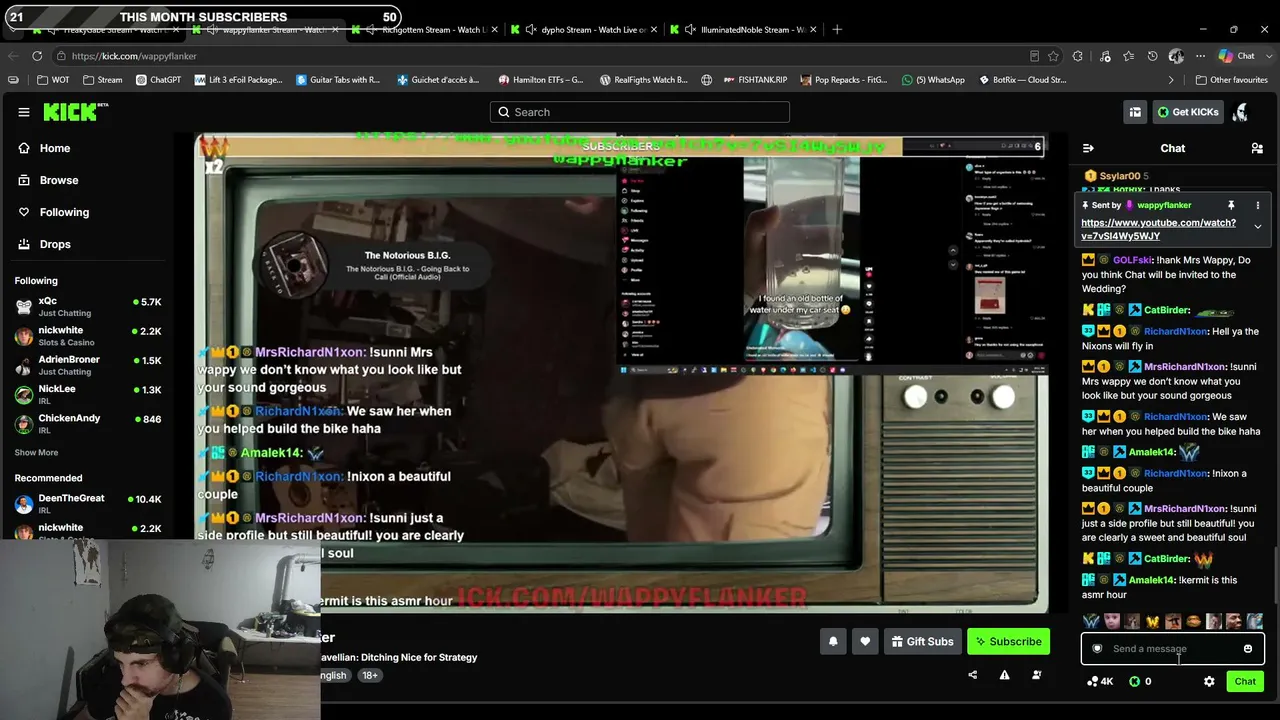1280x720 pixels.
Task: Open the dashboard icon beside Get KICKs
Action: coord(1135,112)
